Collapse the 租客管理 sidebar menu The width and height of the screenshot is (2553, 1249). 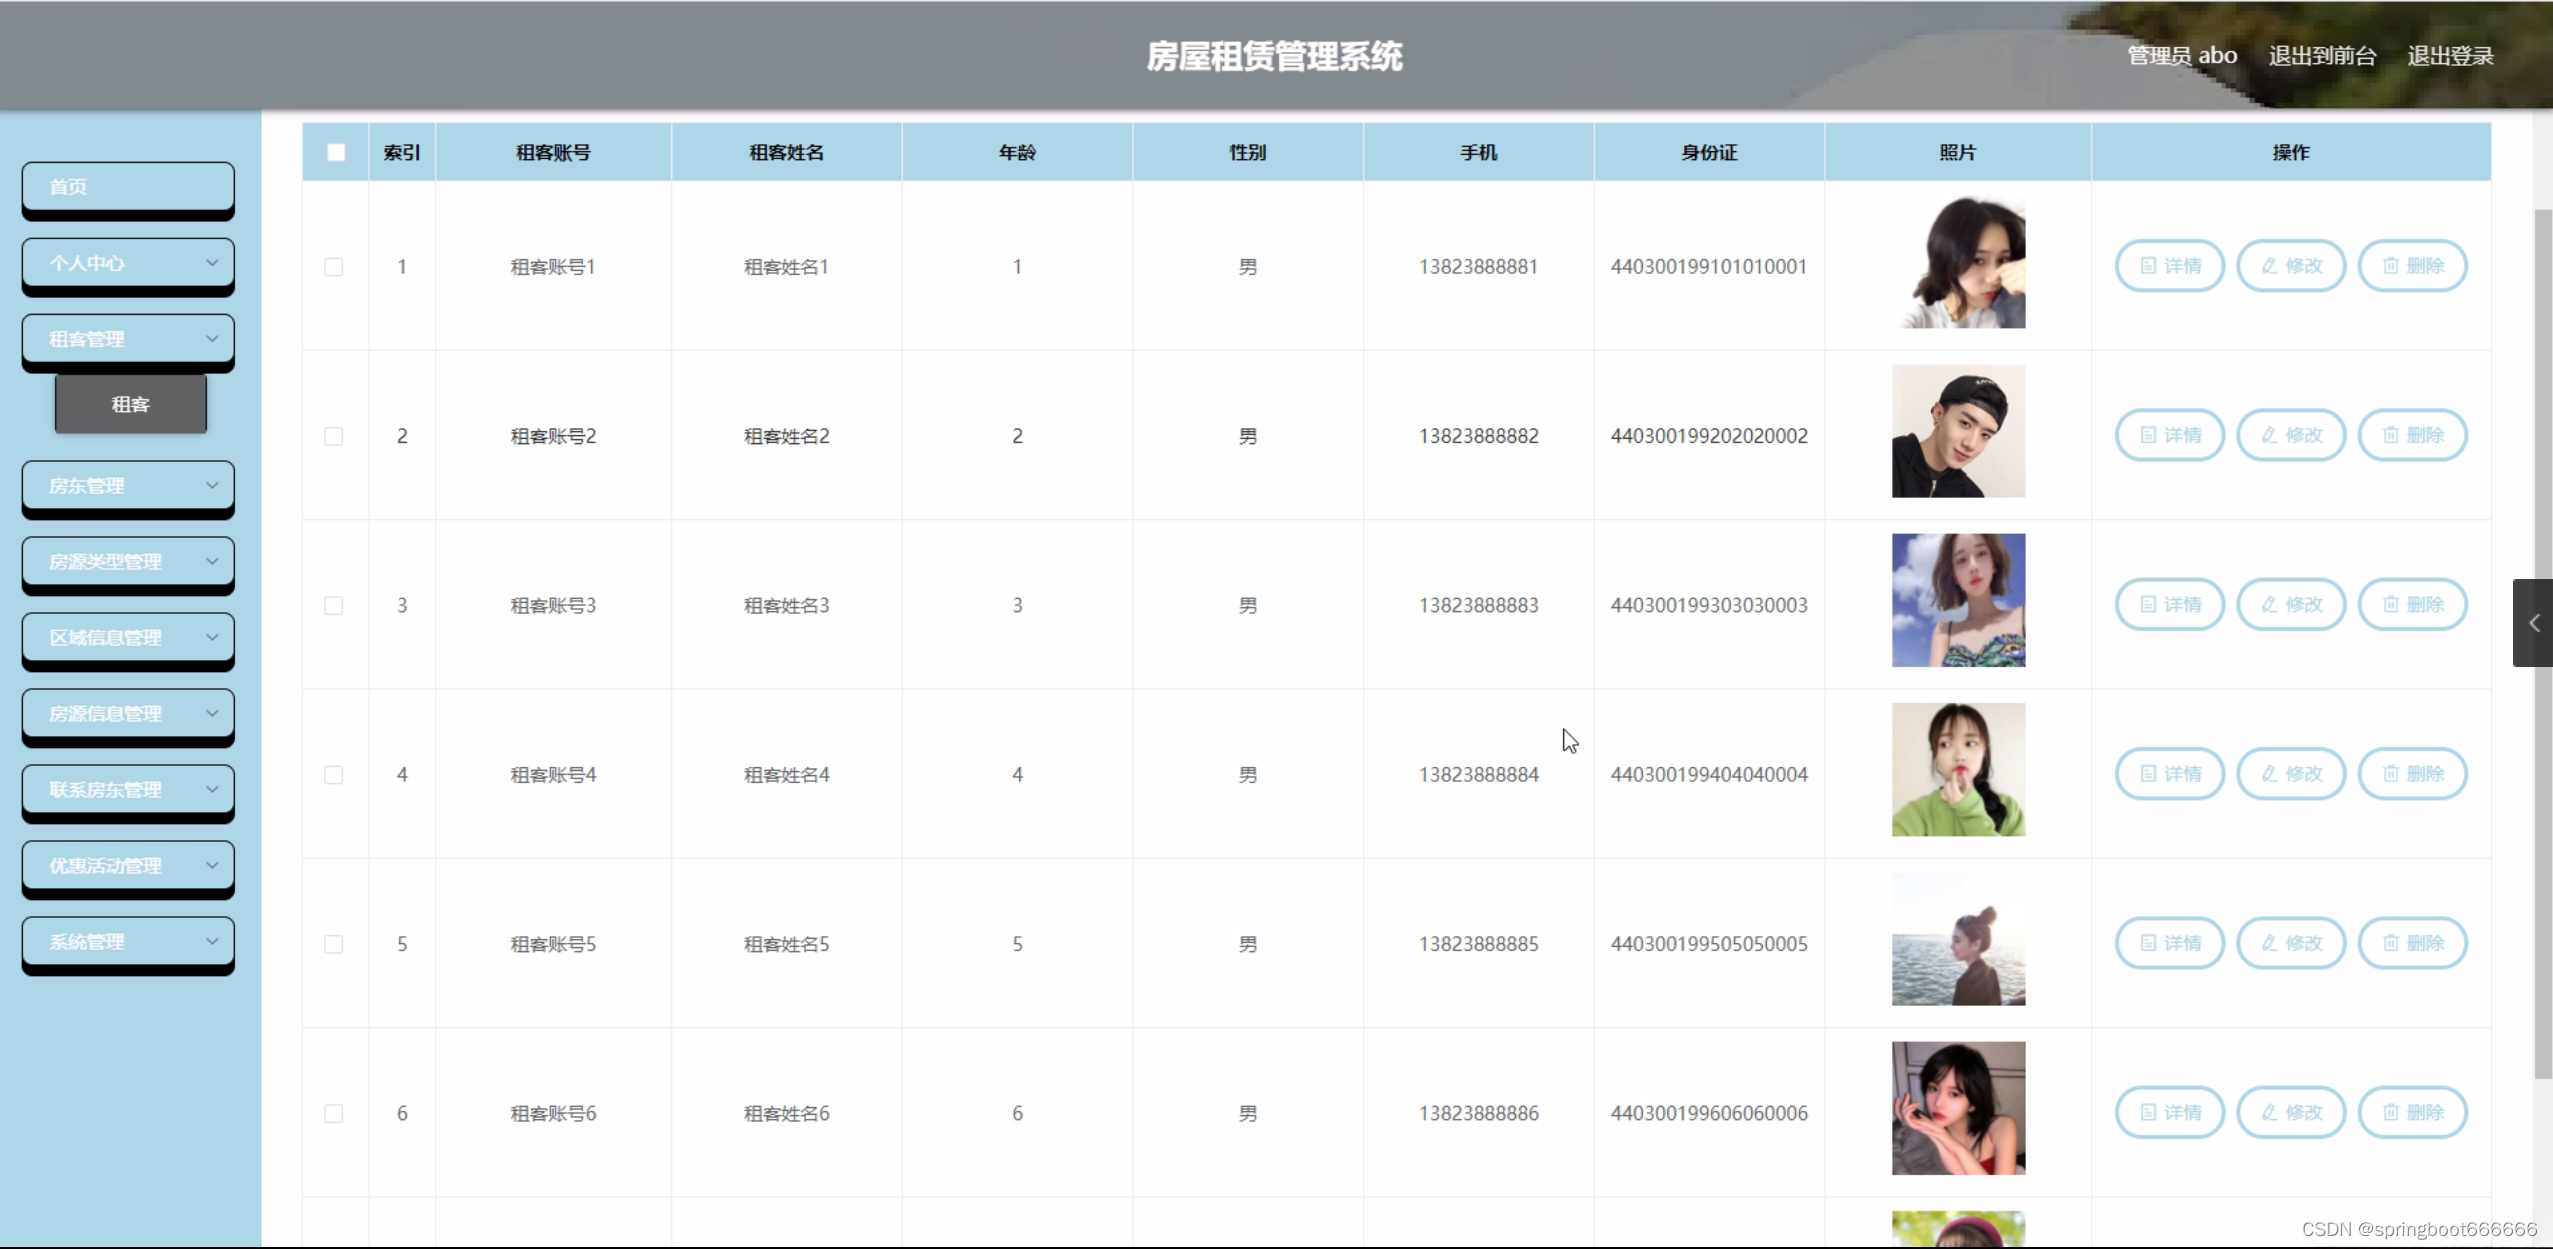(128, 339)
